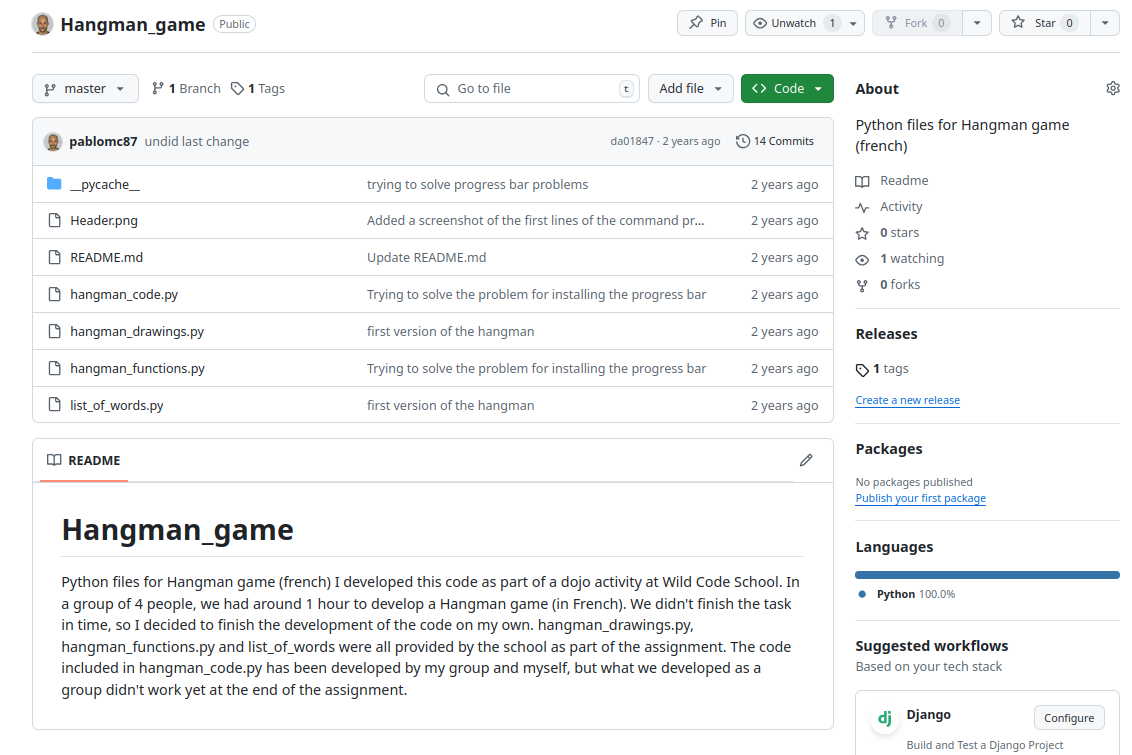Viewport: 1132px width, 755px height.
Task: Edit README with the pencil icon
Action: tap(806, 461)
